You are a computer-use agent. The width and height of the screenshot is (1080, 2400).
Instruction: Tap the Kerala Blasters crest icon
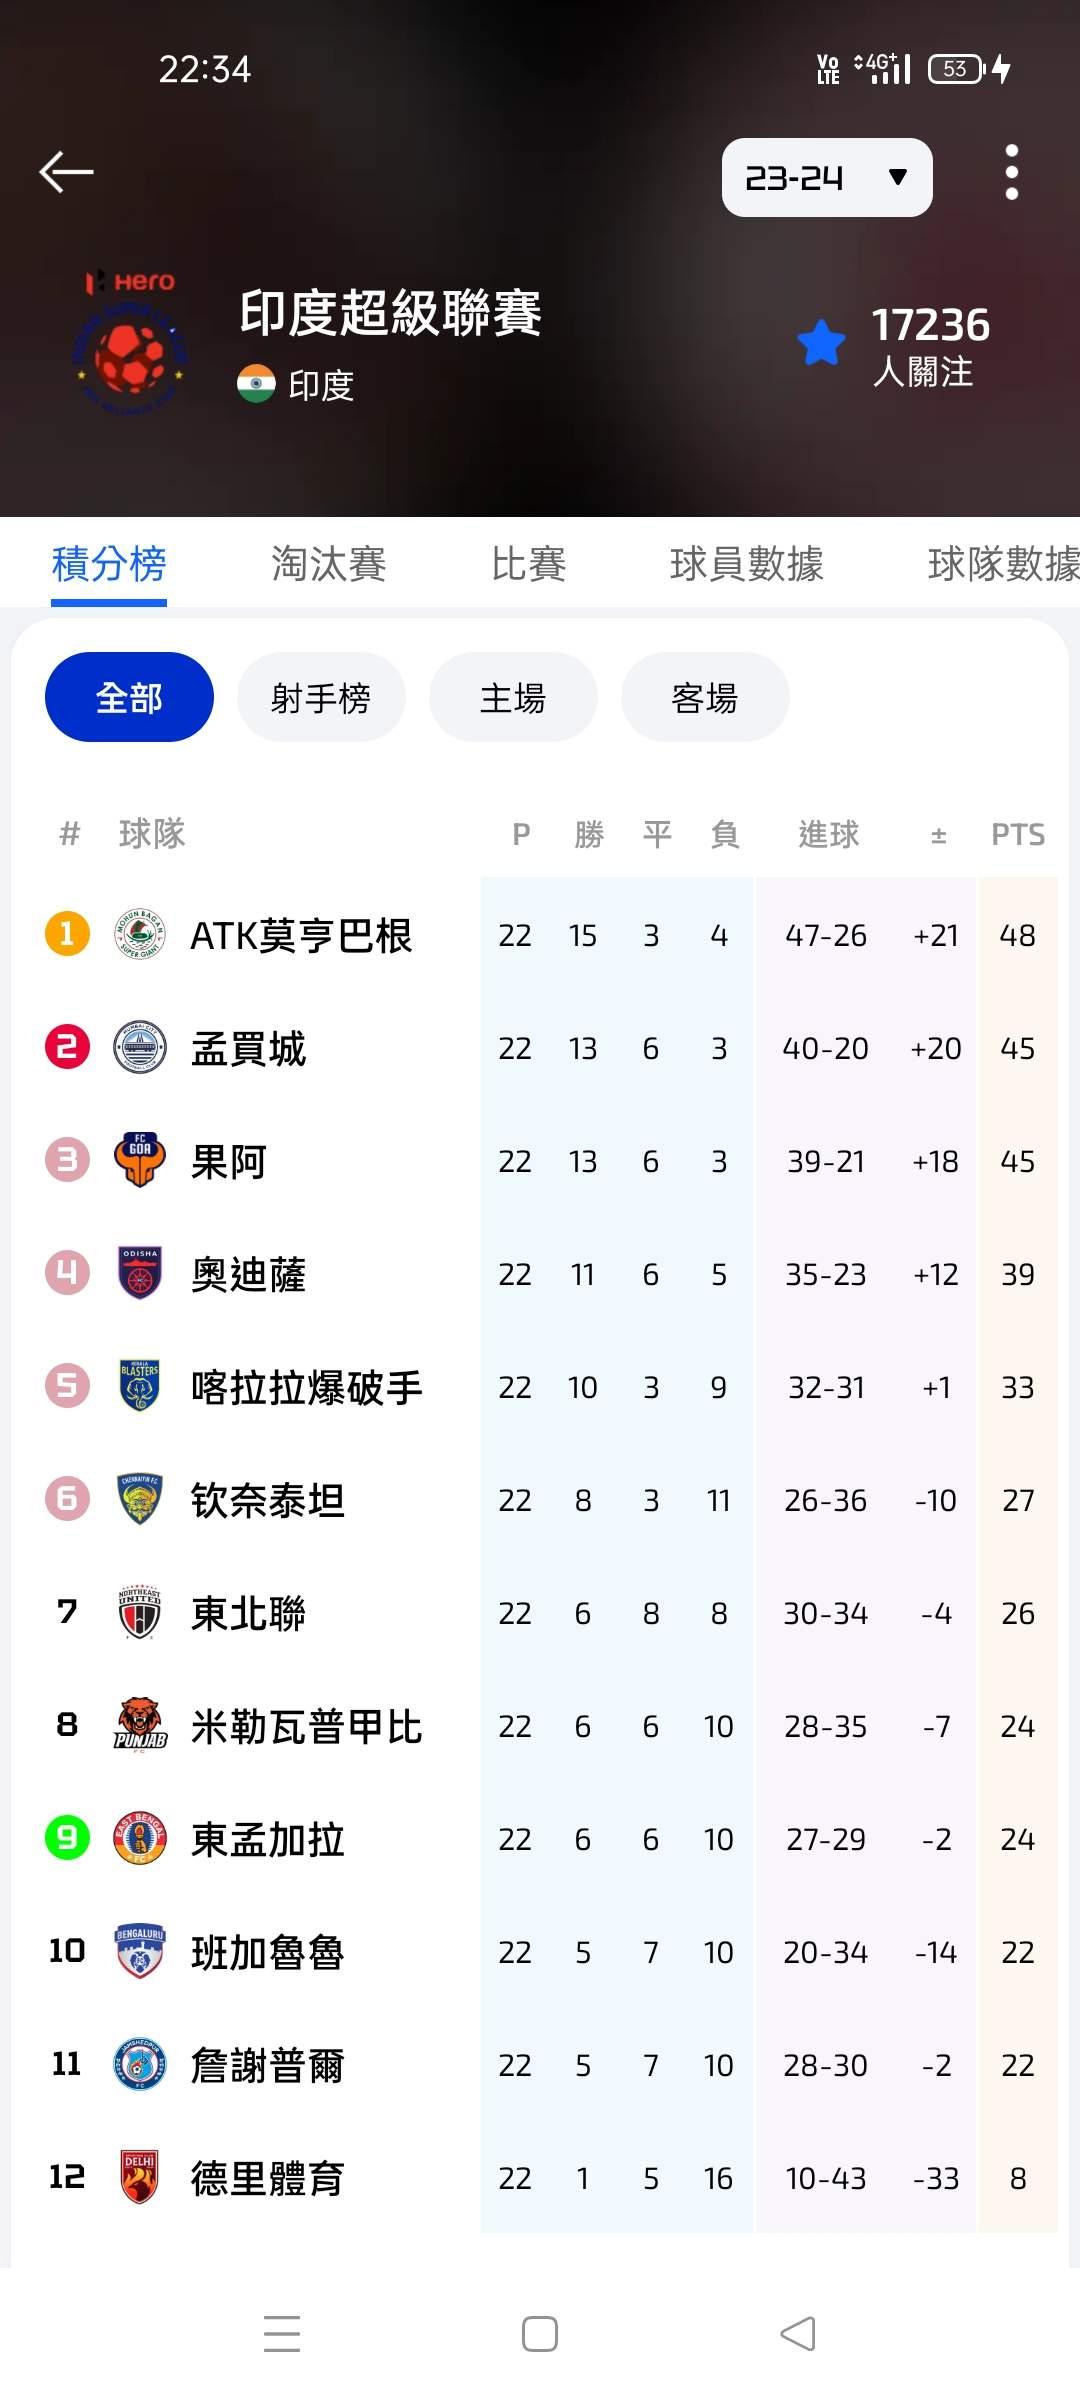140,1386
